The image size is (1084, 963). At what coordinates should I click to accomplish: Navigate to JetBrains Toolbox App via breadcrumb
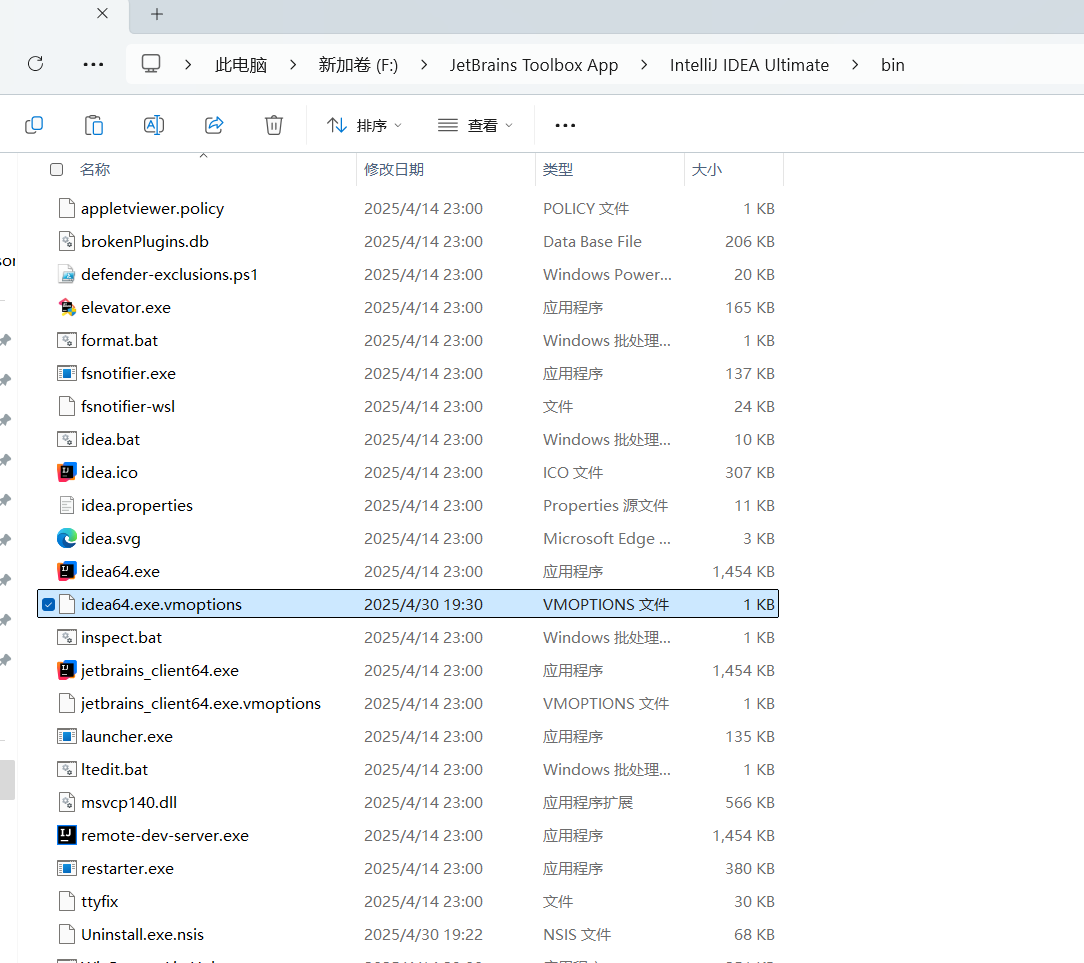(533, 64)
